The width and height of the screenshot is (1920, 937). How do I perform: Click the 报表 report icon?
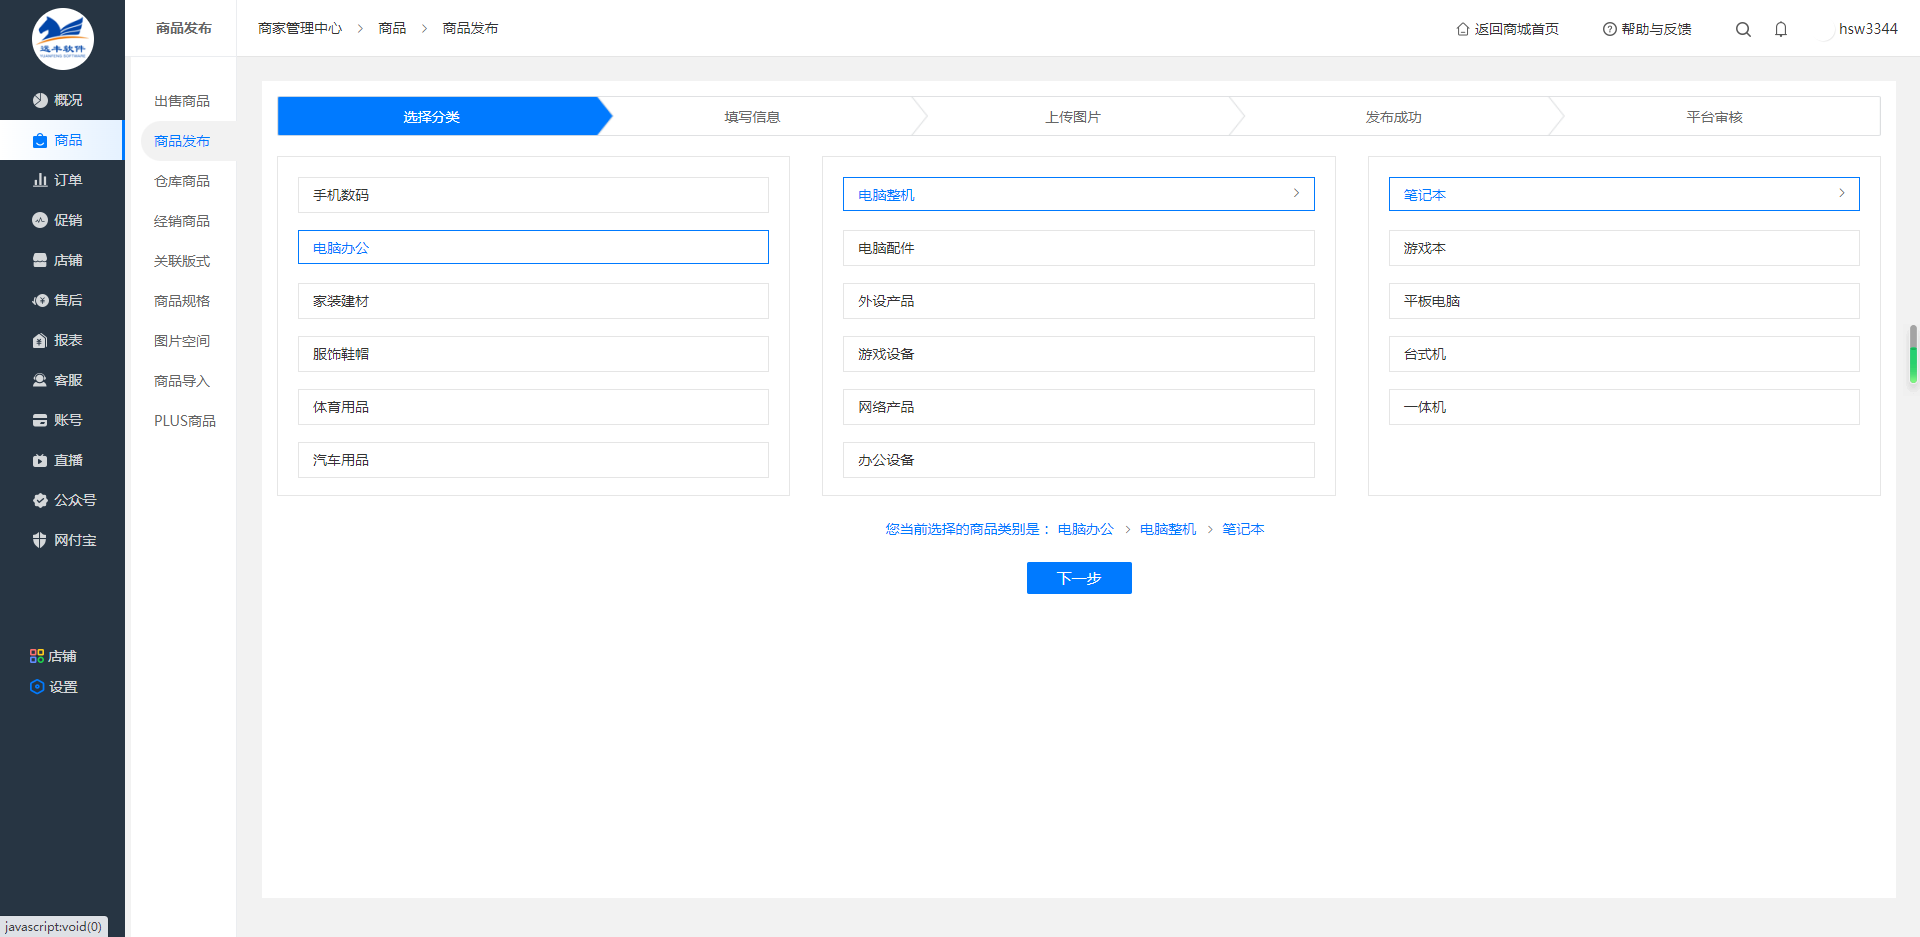[40, 340]
